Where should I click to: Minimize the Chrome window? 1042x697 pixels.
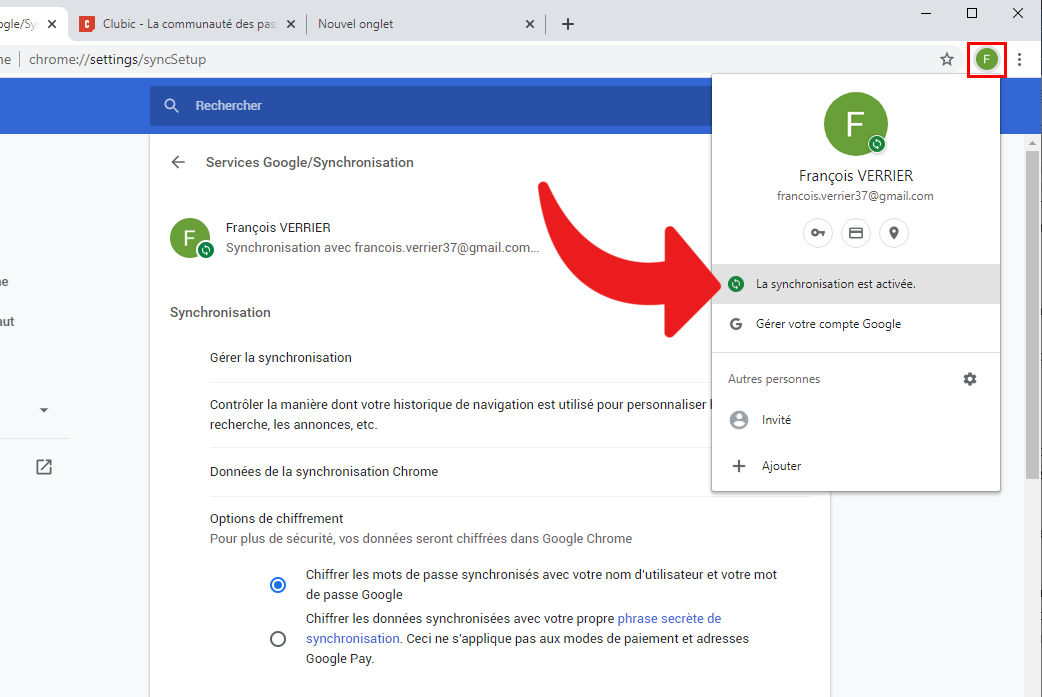[x=926, y=13]
